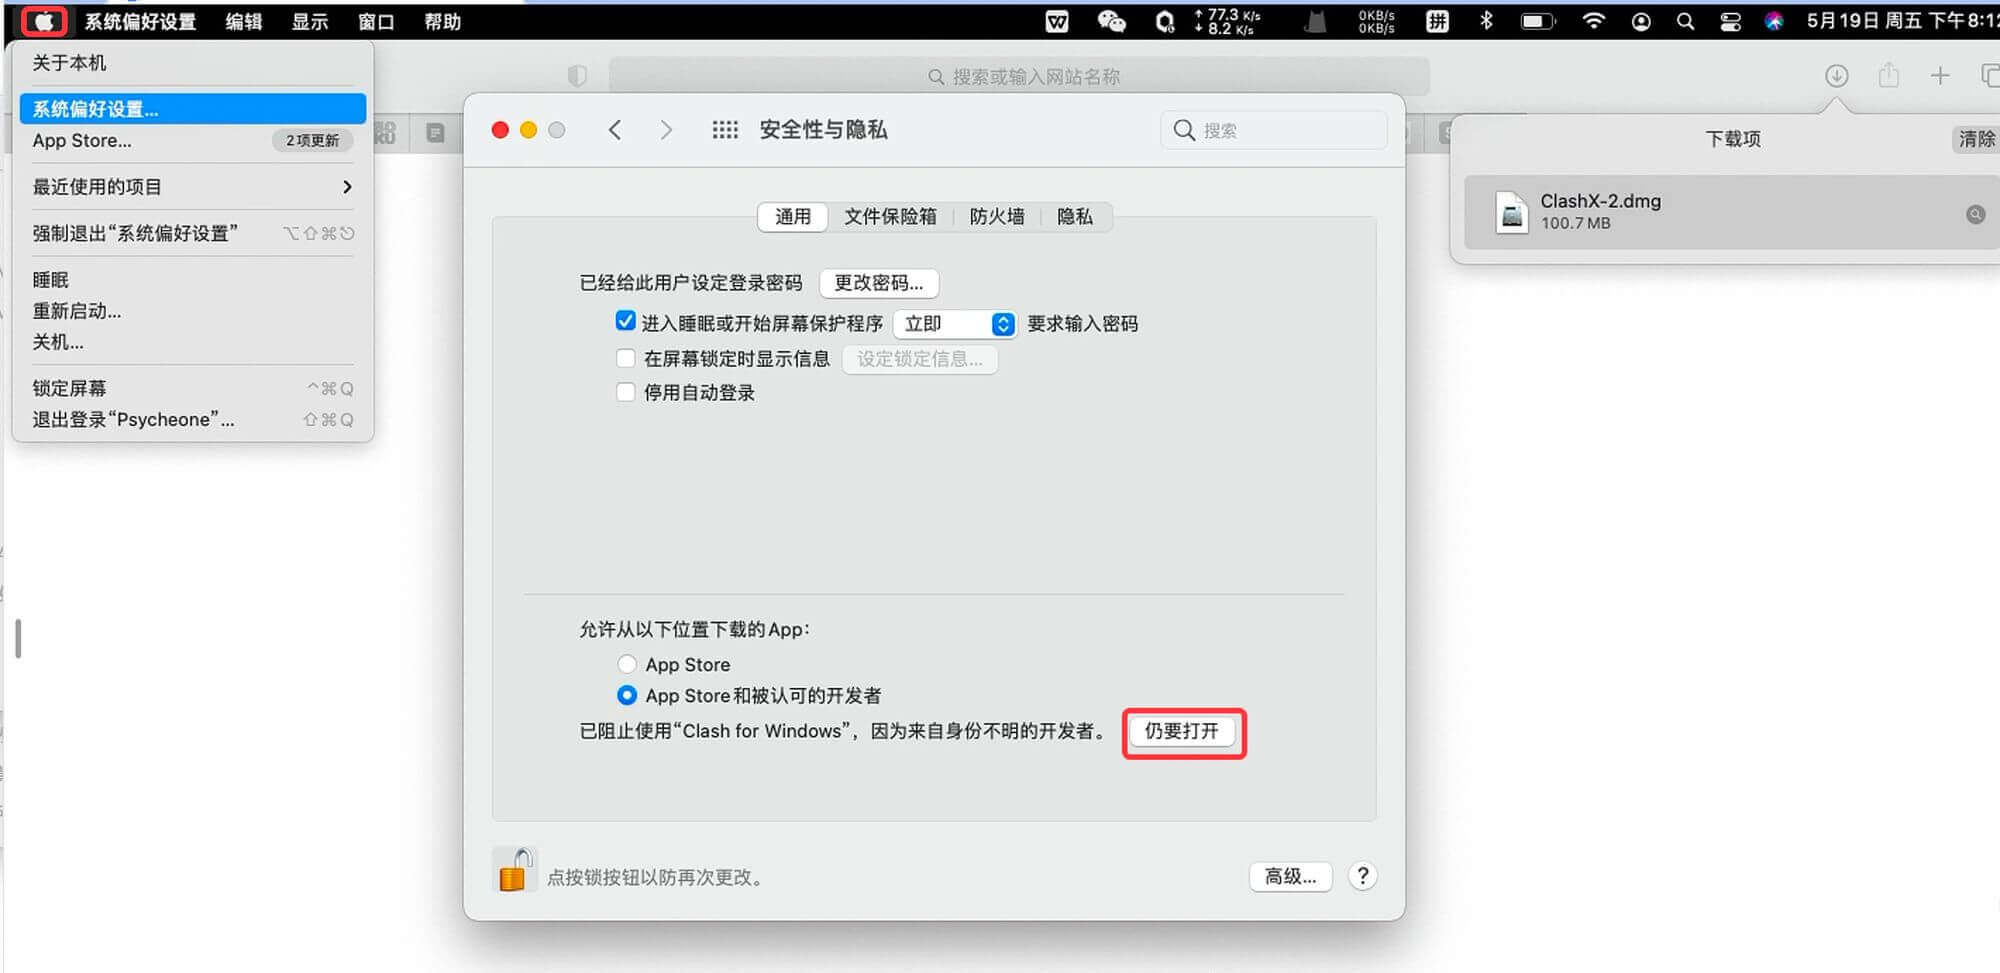Click 仍要打开 button
2000x973 pixels.
coord(1182,731)
